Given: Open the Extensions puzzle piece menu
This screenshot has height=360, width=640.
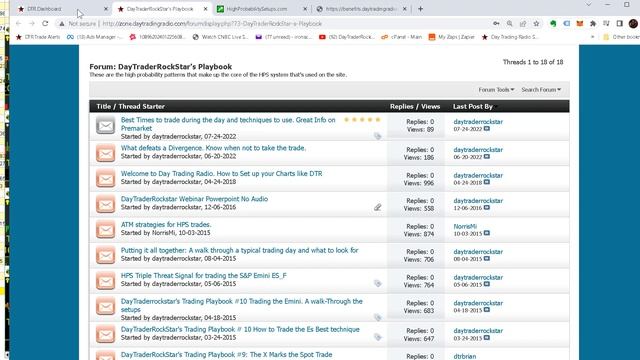Looking at the screenshot, I should [593, 24].
